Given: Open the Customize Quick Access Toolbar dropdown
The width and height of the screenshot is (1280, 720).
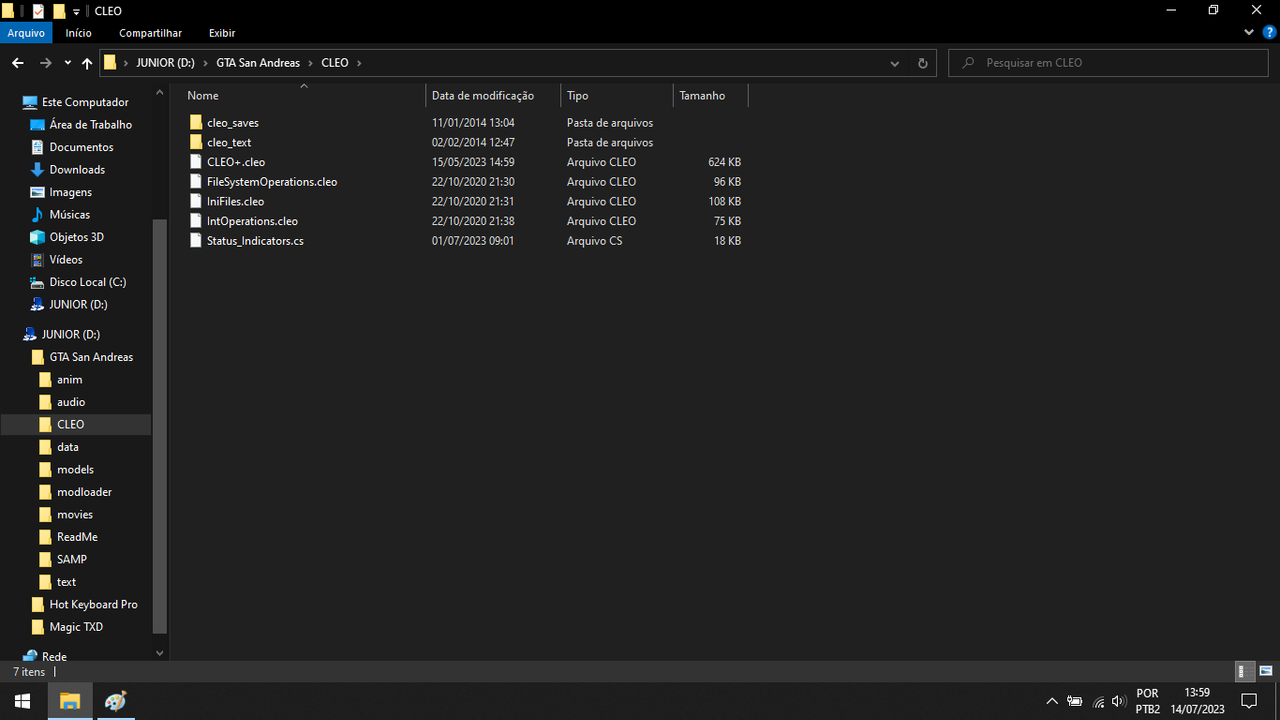Looking at the screenshot, I should tap(76, 12).
